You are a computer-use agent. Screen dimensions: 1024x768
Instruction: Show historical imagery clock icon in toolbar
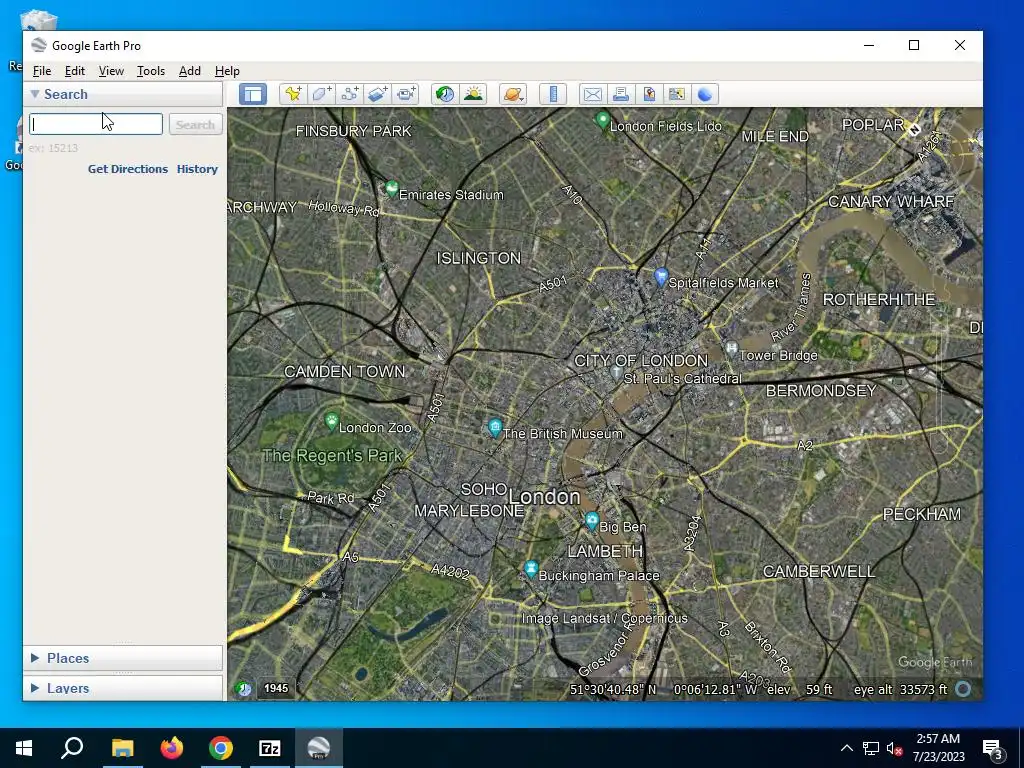tap(445, 94)
